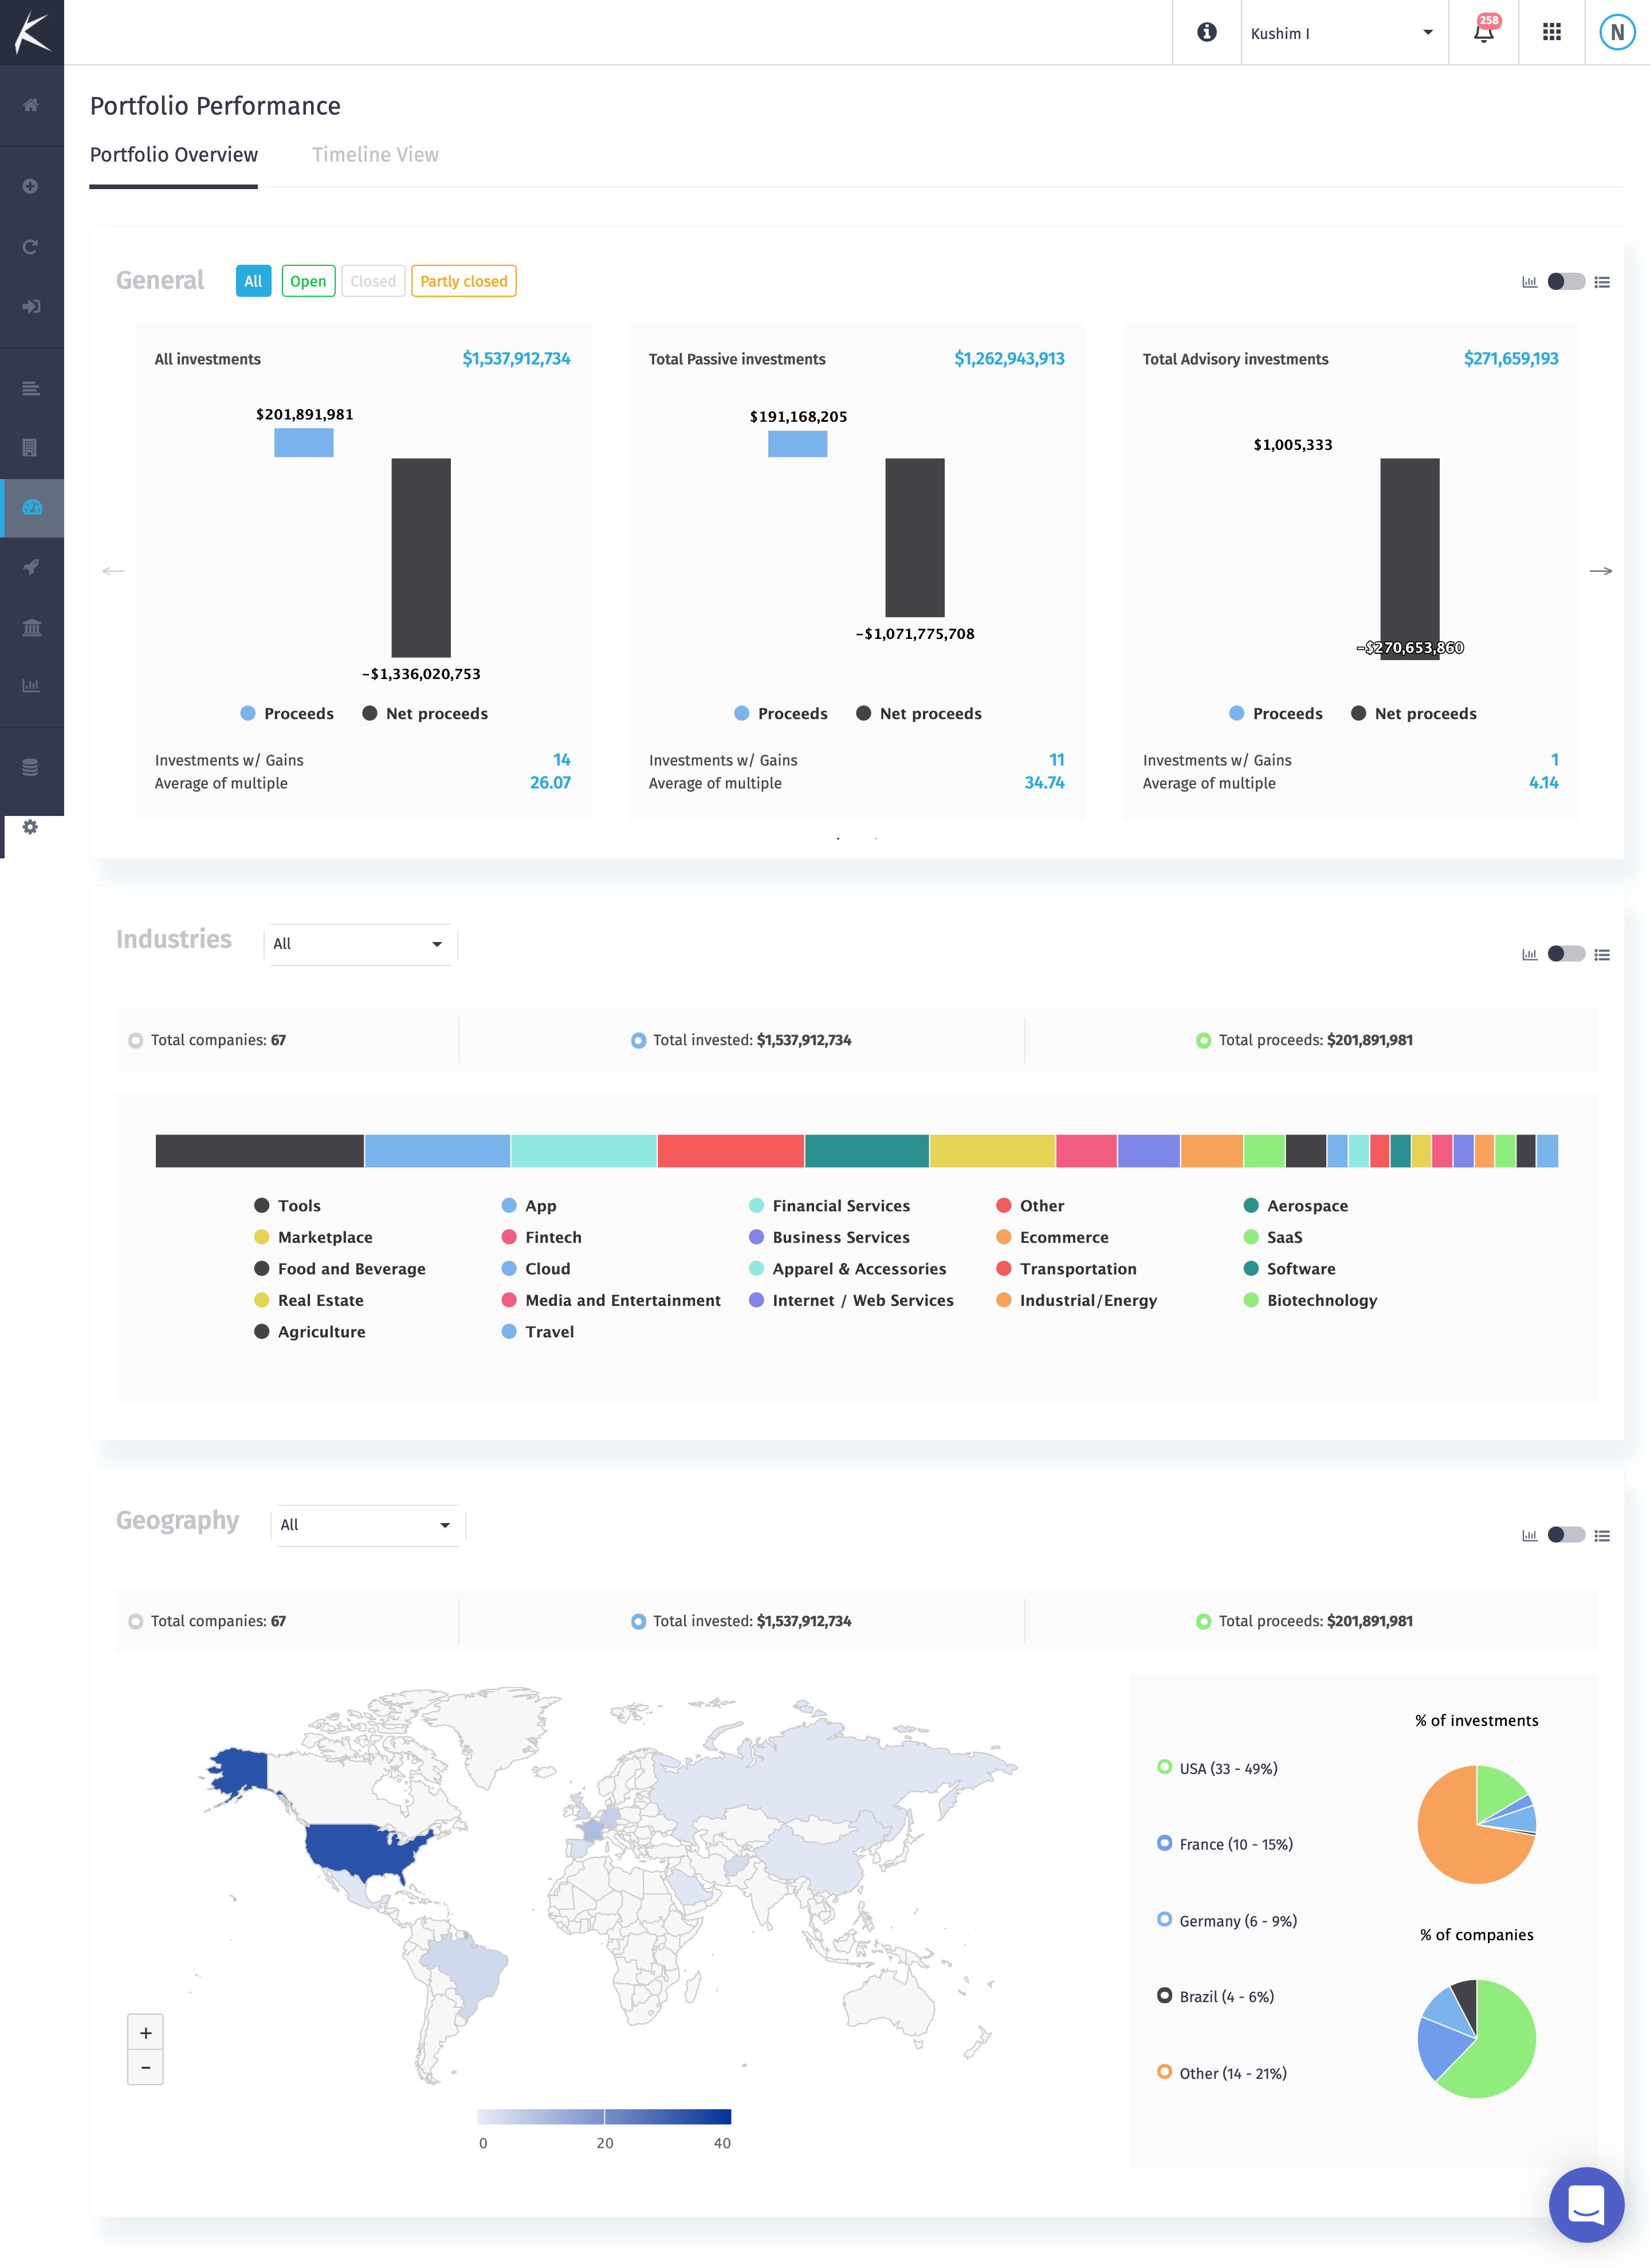Click the database stack sidebar icon
Viewport: 1650px width, 2268px height.
point(31,767)
